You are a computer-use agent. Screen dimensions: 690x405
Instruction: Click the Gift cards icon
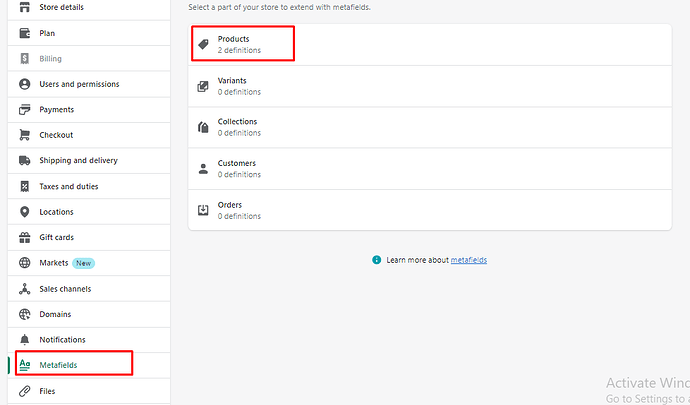point(25,238)
